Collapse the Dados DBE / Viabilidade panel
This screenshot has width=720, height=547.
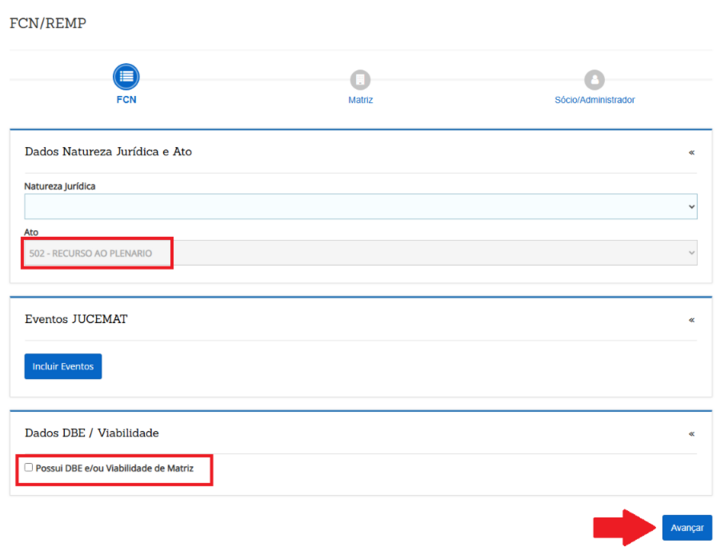(691, 434)
